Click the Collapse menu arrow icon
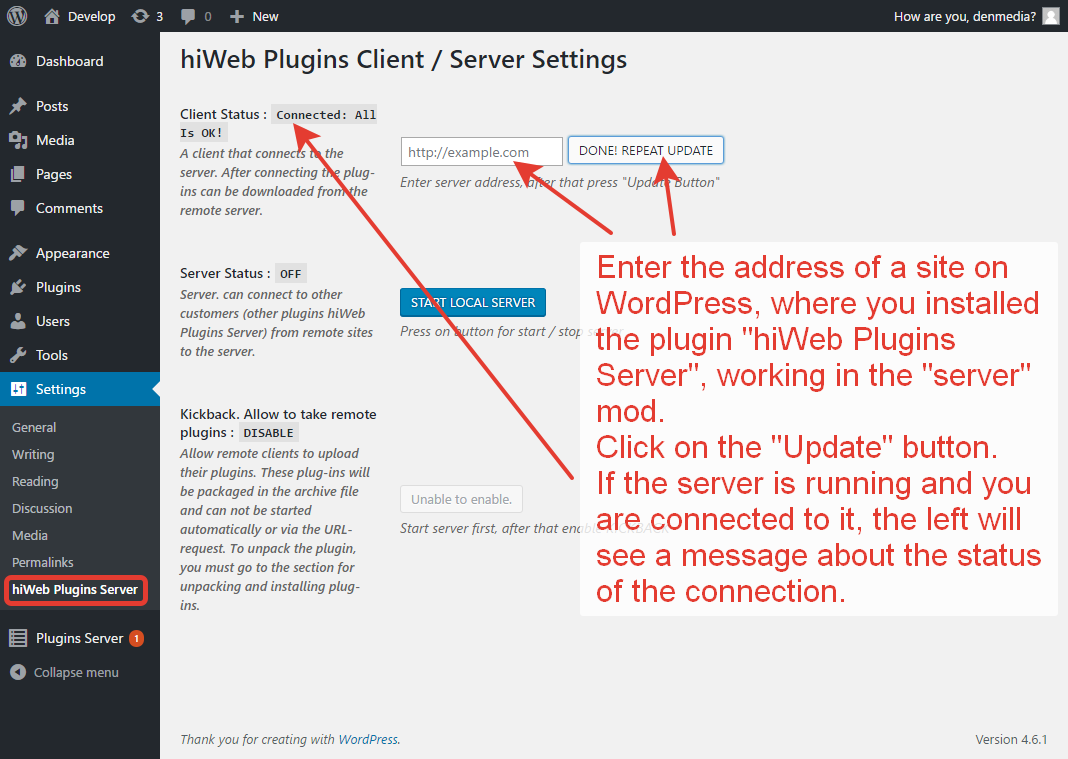The width and height of the screenshot is (1068, 759). (18, 672)
